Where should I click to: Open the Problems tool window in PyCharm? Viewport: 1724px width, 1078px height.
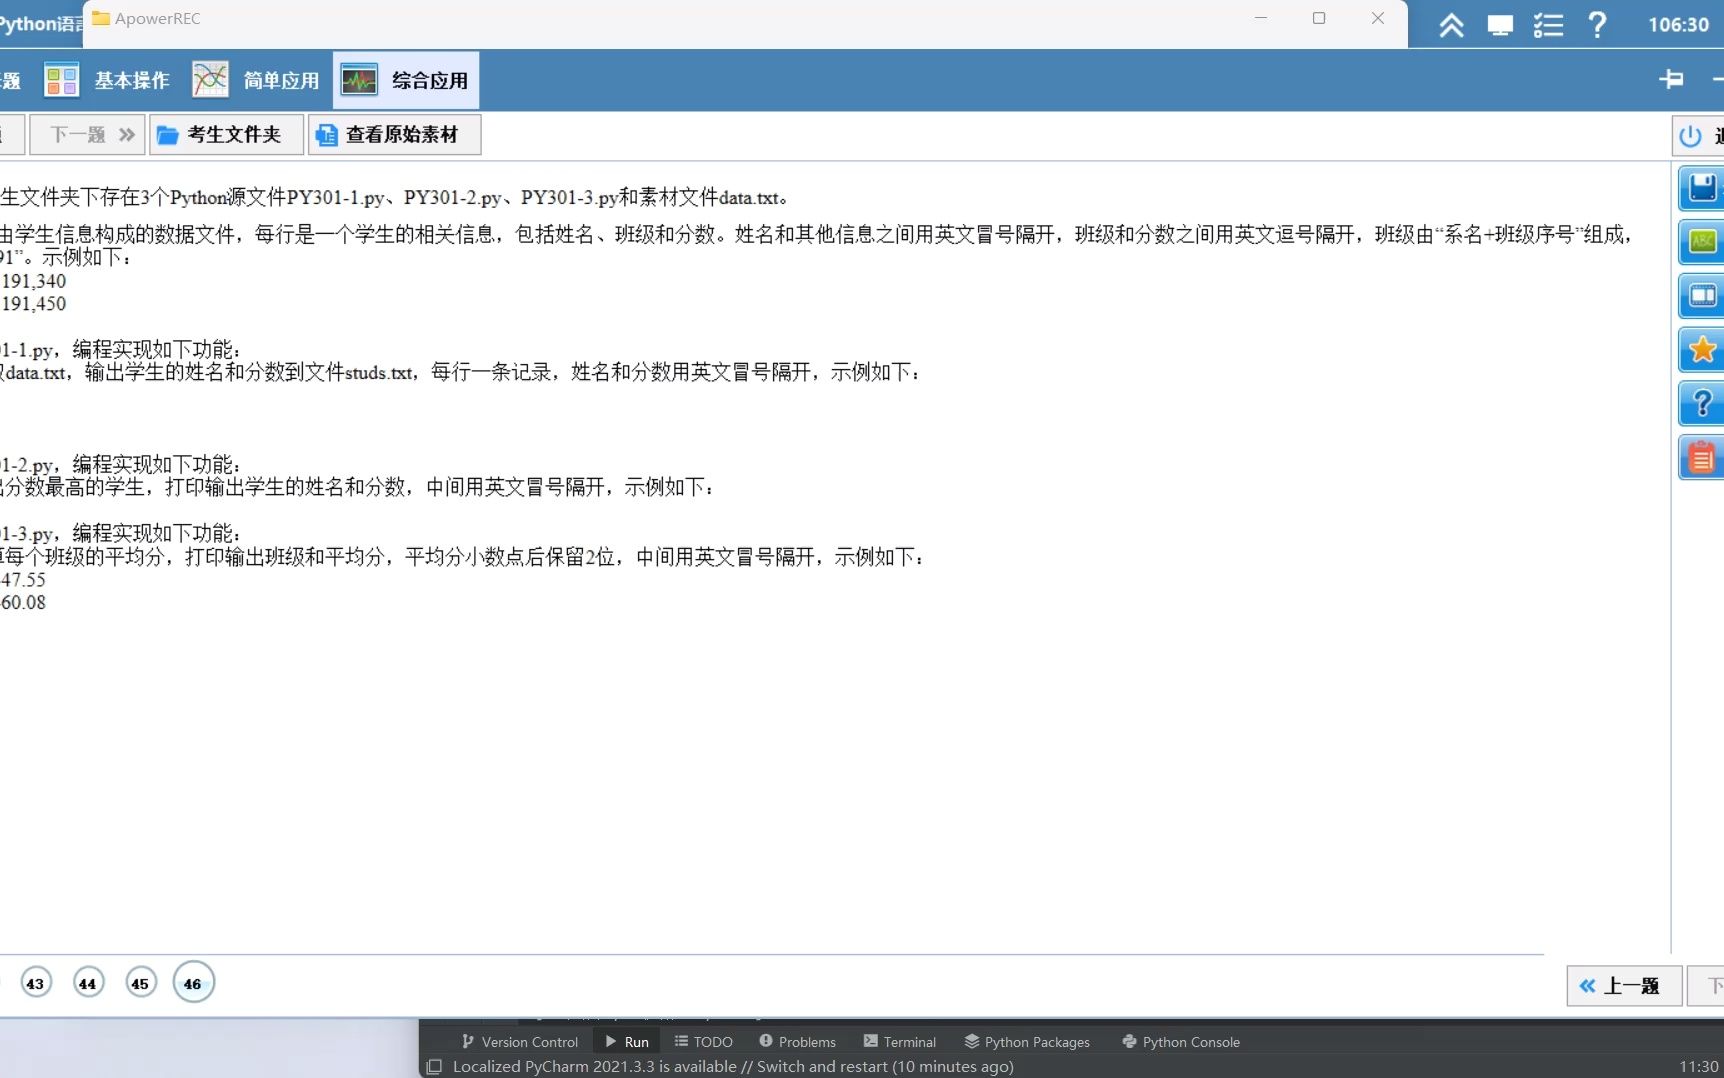tap(797, 1041)
